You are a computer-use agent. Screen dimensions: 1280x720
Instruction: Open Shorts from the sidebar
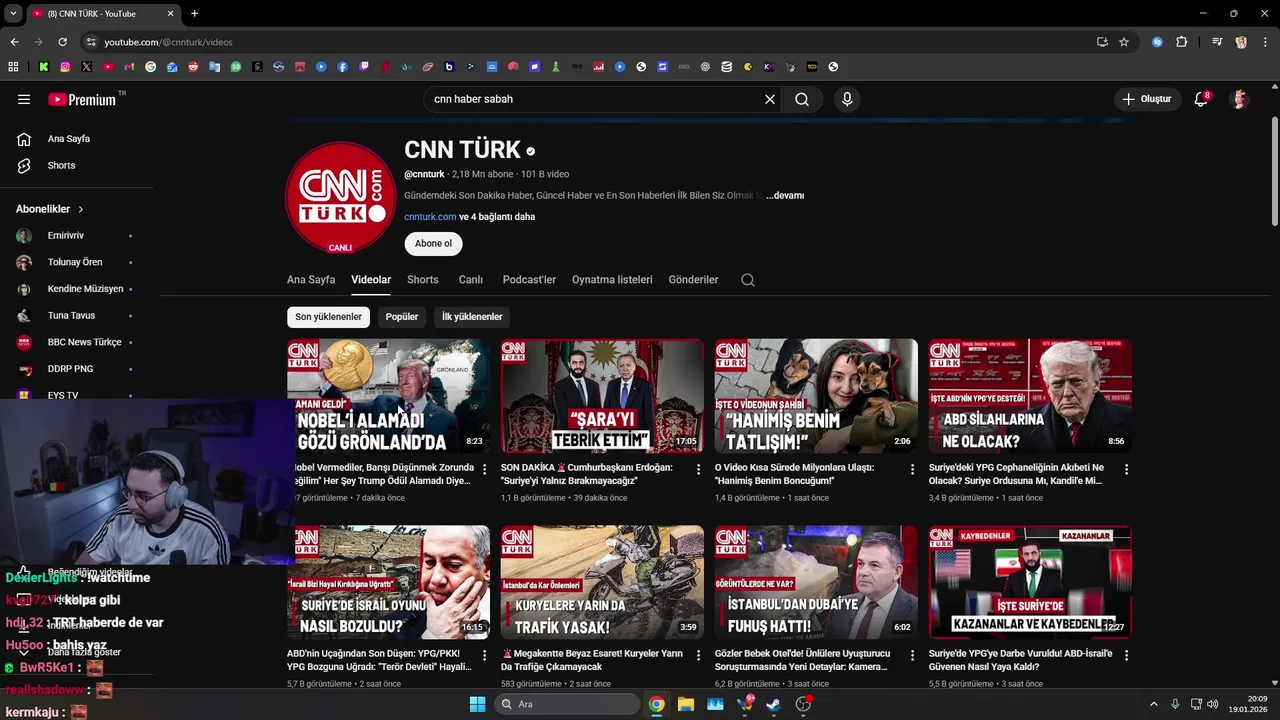(x=61, y=165)
